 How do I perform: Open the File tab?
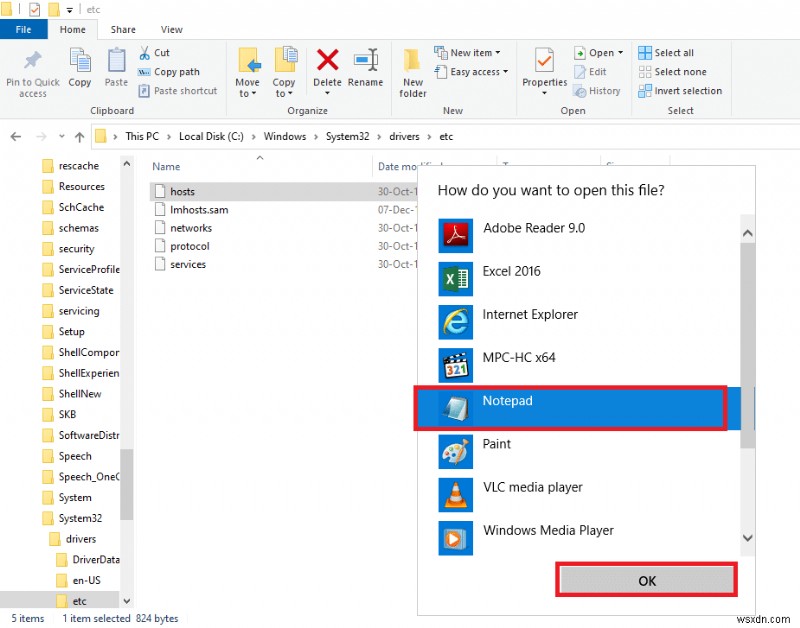[x=23, y=30]
